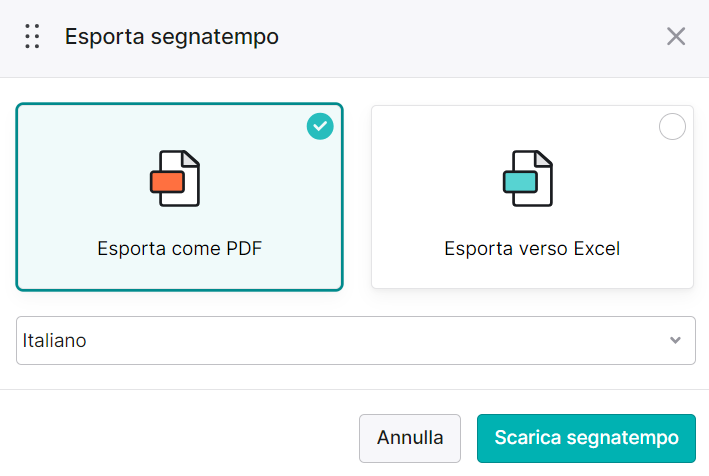Cancel with the Annulla button

pyautogui.click(x=410, y=438)
